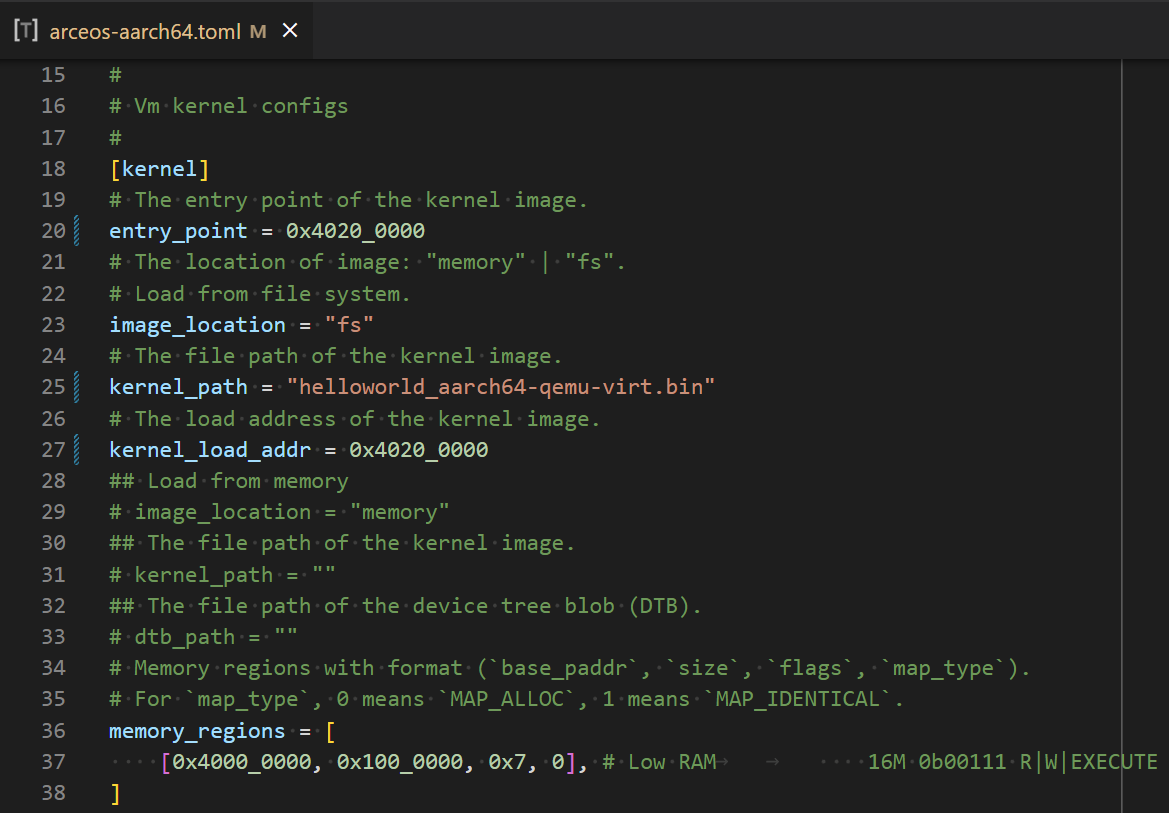This screenshot has width=1169, height=813.
Task: Click the "Low RAM" comment on line 37
Action: click(x=660, y=762)
